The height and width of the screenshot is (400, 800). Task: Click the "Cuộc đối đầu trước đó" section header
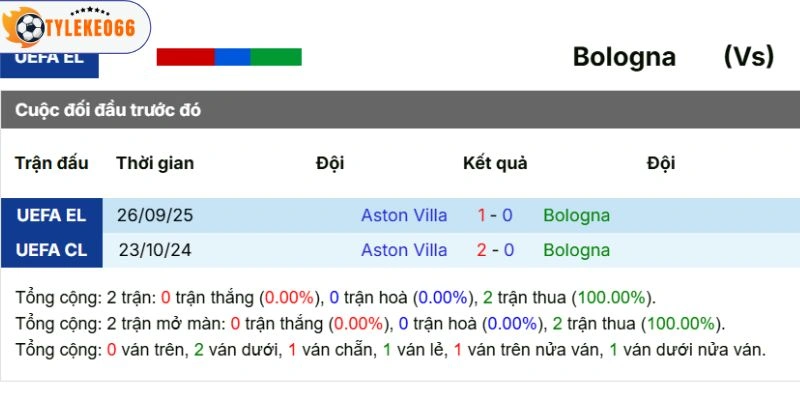(x=108, y=110)
